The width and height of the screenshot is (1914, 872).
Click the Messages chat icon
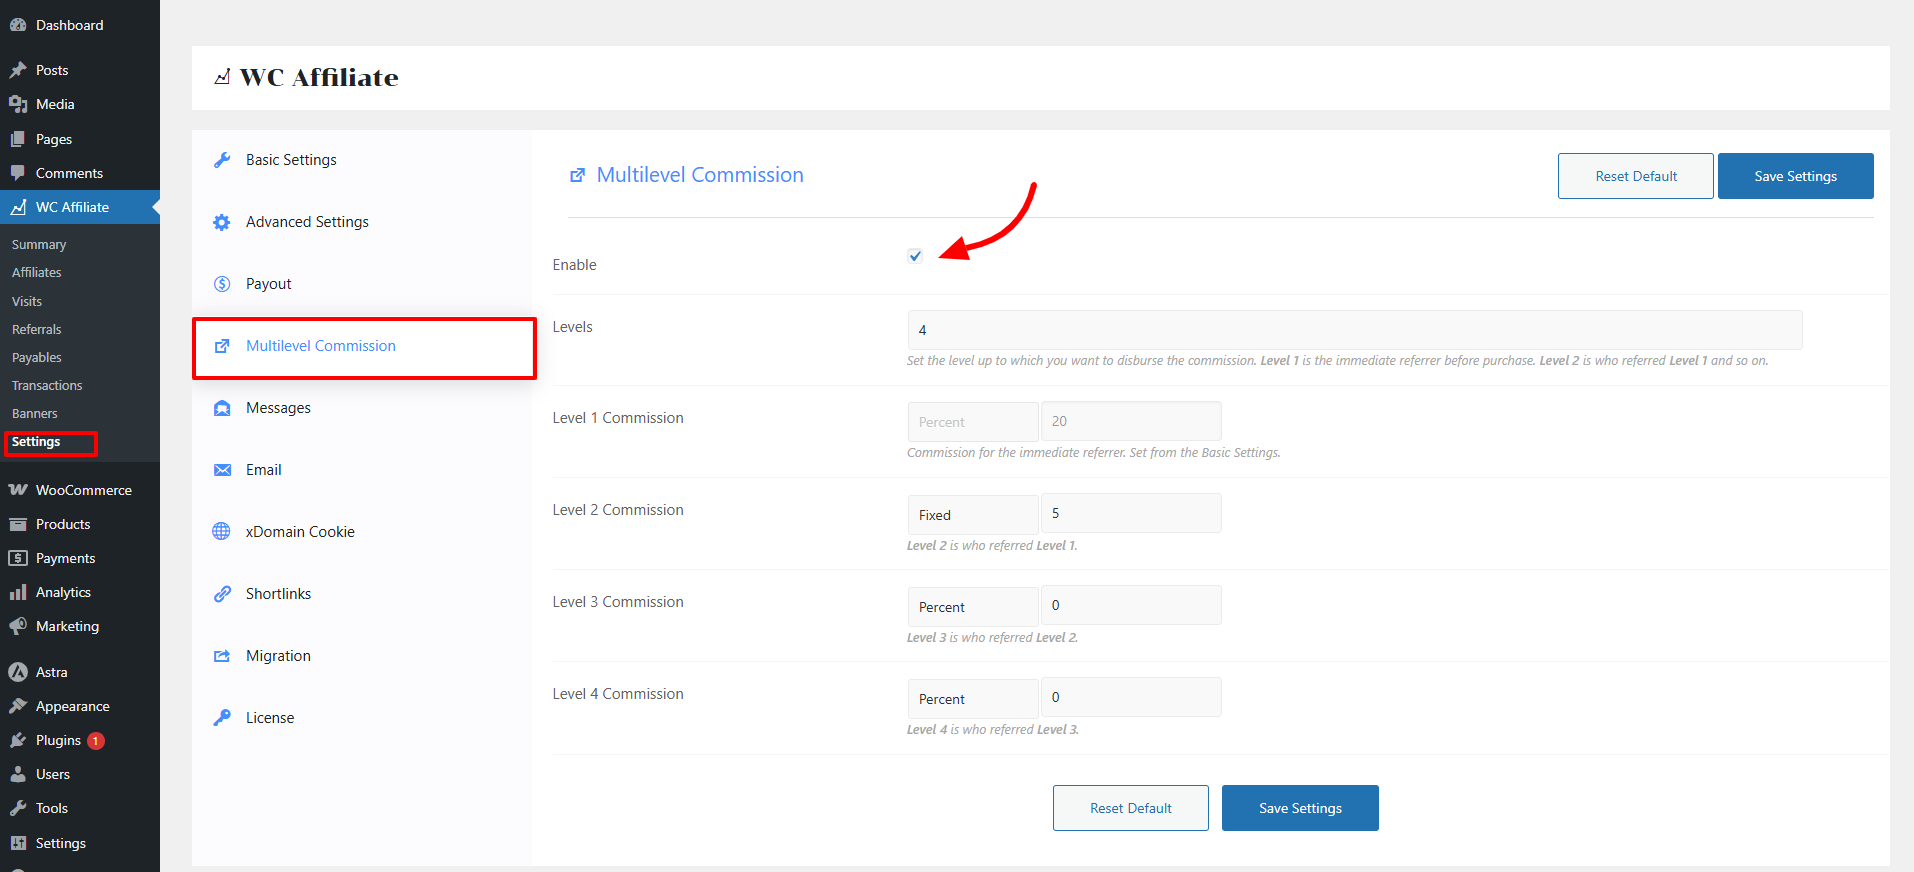(222, 408)
